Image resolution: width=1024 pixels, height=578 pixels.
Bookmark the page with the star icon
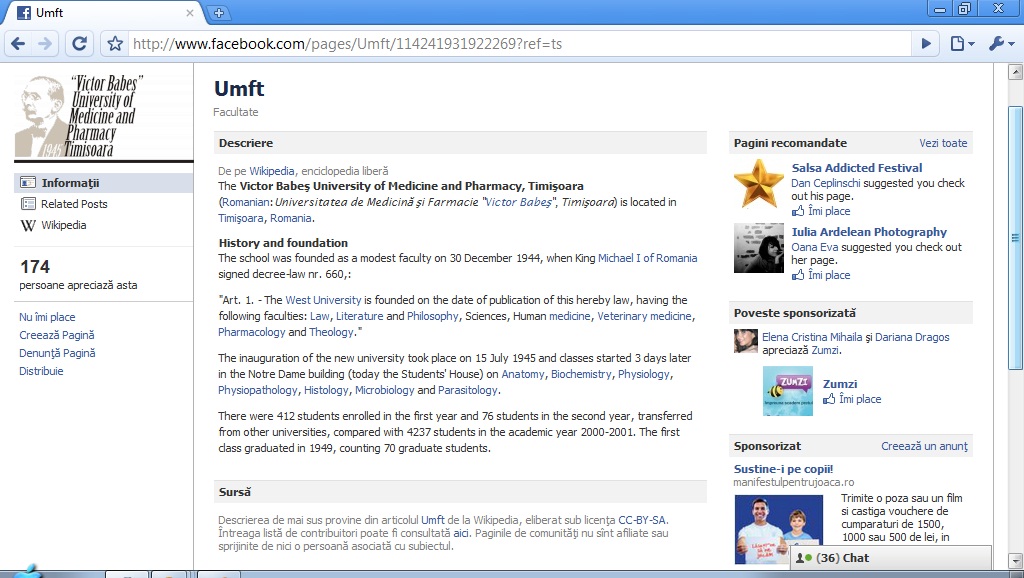115,44
